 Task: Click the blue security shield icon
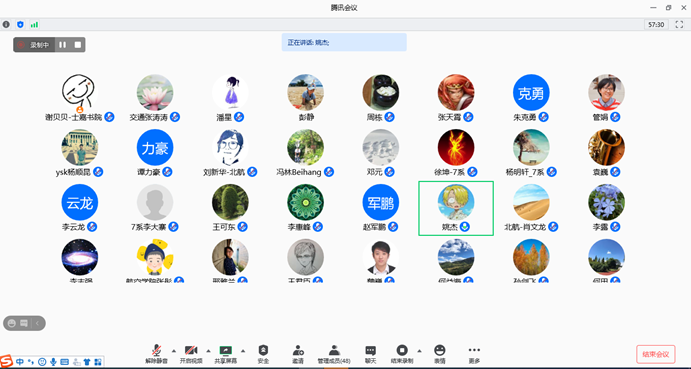(20, 25)
